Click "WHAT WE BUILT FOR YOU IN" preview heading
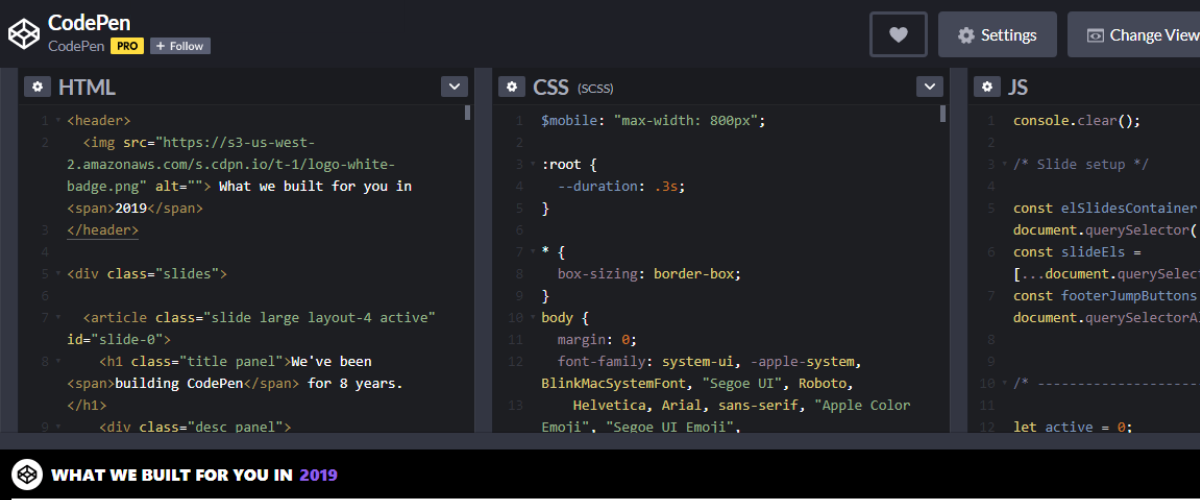Screen dimensions: 1200x500 172,475
